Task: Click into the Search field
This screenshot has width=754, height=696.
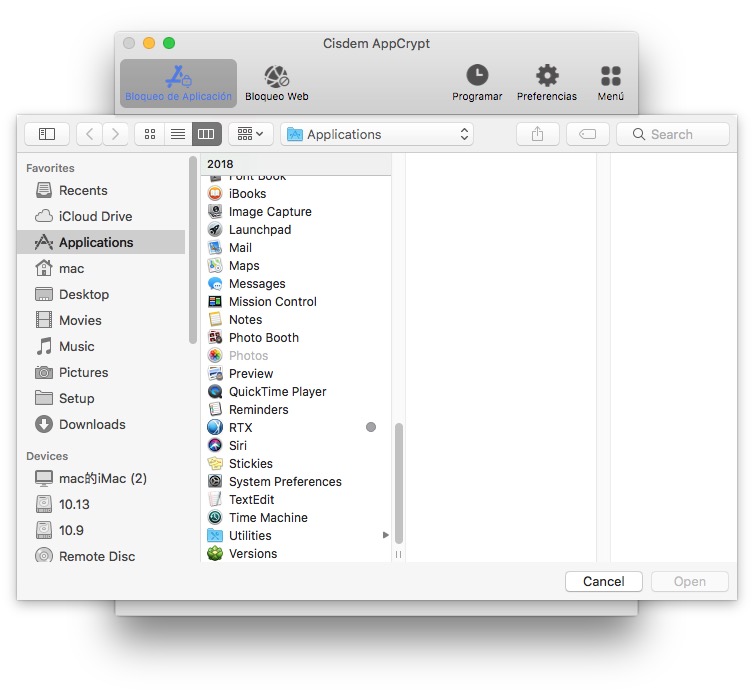Action: 673,134
